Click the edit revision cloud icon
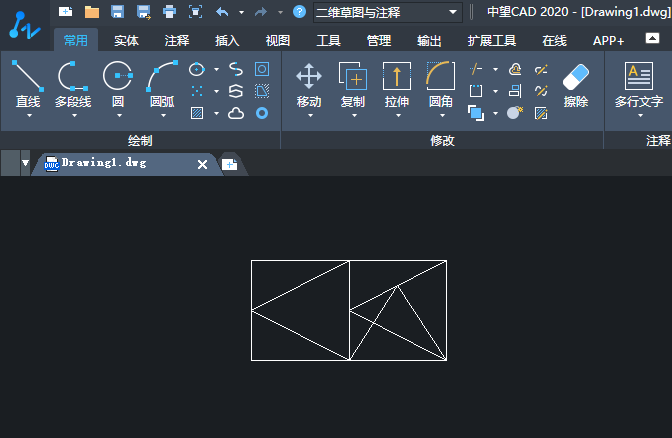 [515, 69]
